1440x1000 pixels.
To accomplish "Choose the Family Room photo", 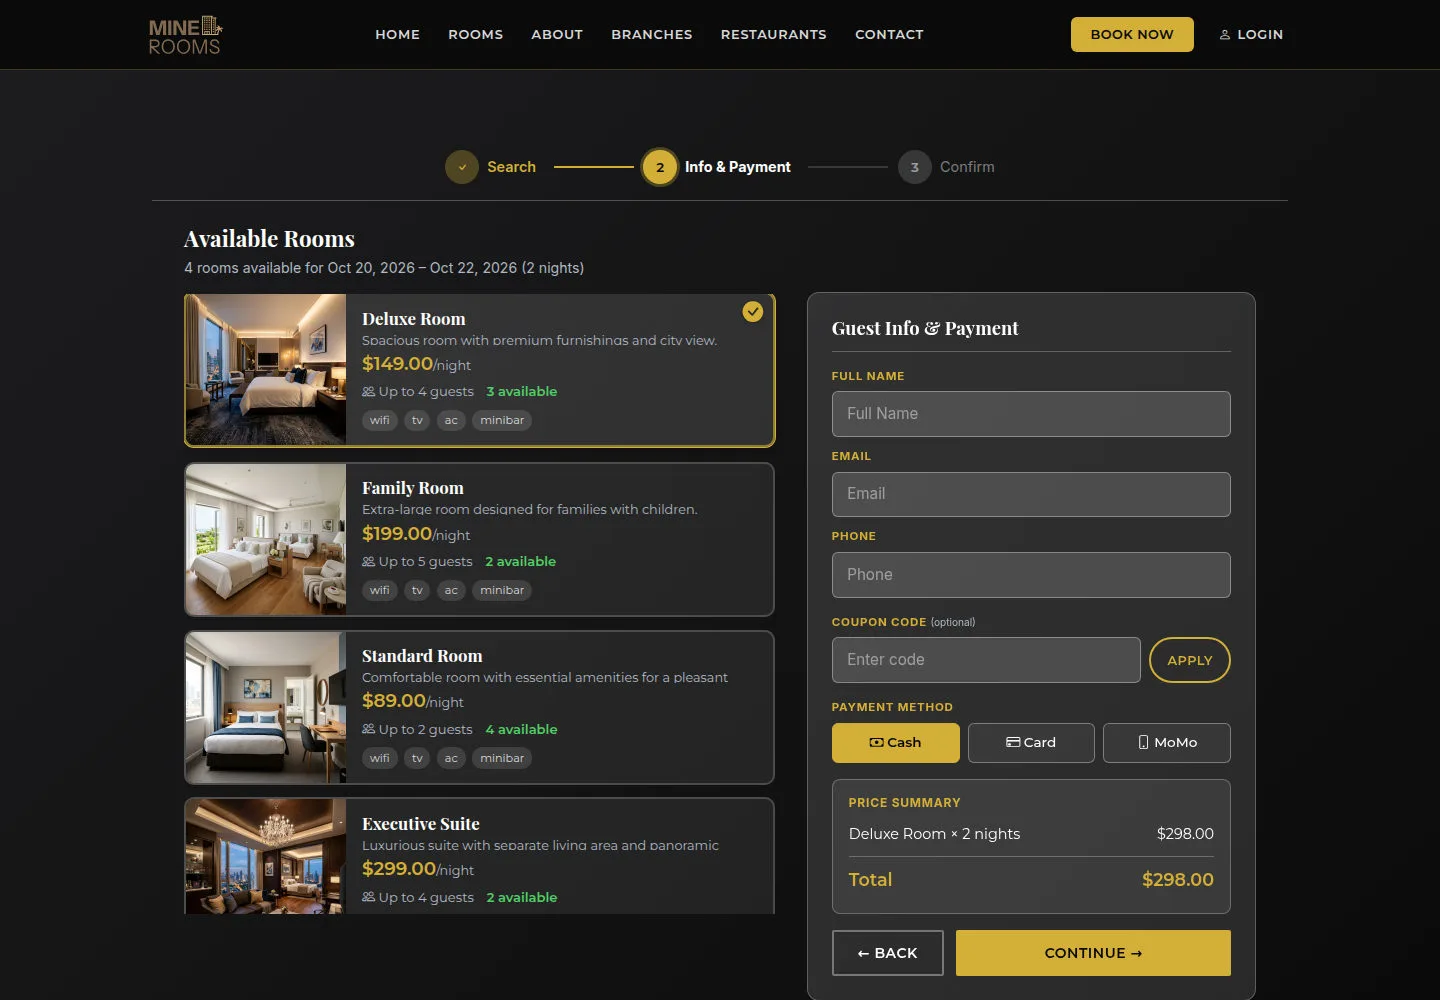I will [x=266, y=539].
